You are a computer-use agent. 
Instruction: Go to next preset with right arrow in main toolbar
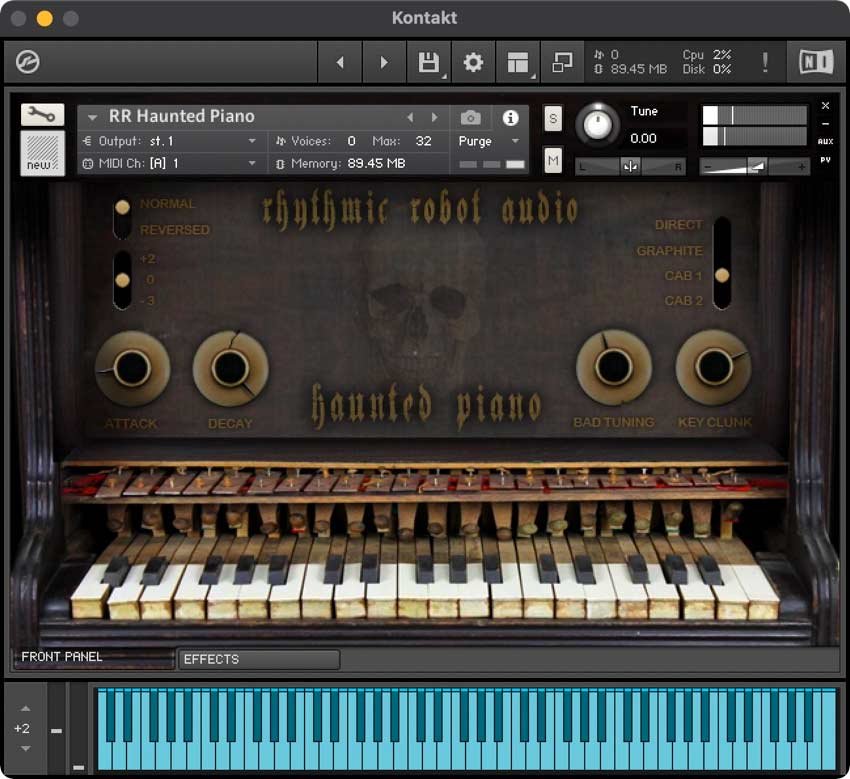[384, 62]
